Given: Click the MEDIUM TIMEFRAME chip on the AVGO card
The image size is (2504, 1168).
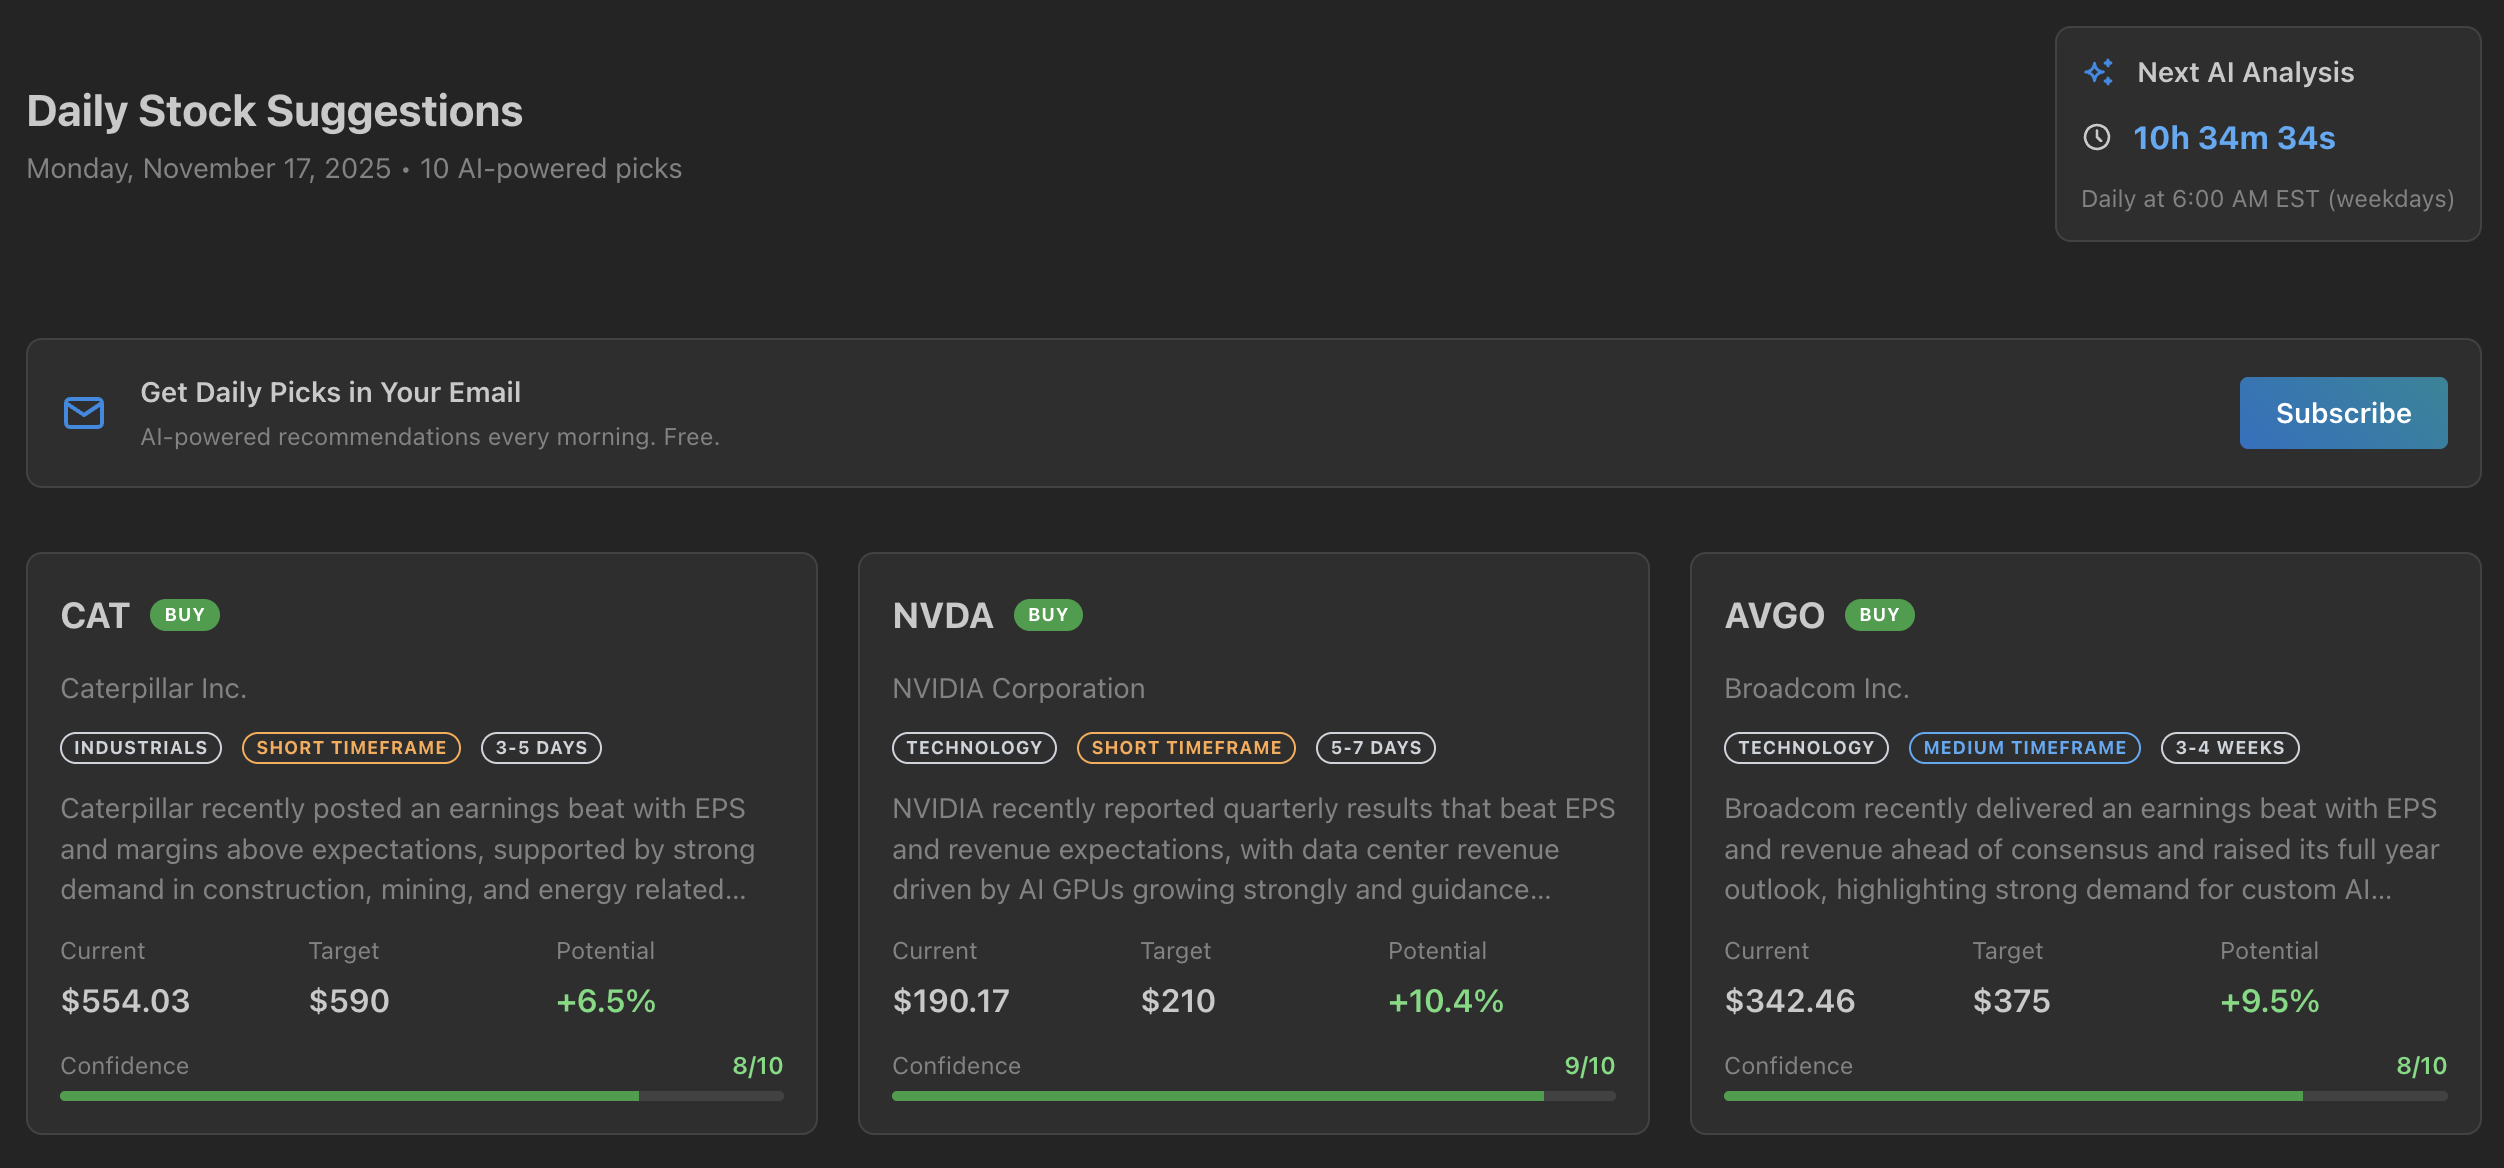Looking at the screenshot, I should tap(2023, 747).
